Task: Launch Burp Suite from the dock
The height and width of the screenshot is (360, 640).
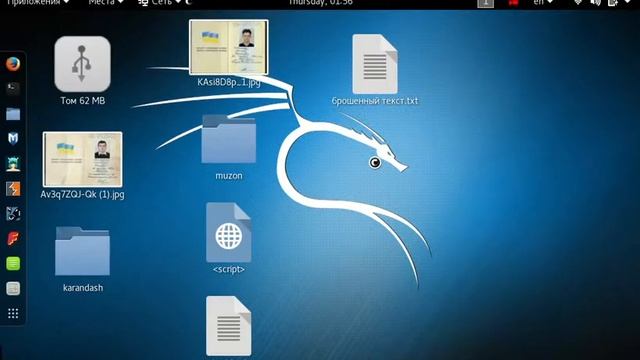Action: pyautogui.click(x=13, y=189)
